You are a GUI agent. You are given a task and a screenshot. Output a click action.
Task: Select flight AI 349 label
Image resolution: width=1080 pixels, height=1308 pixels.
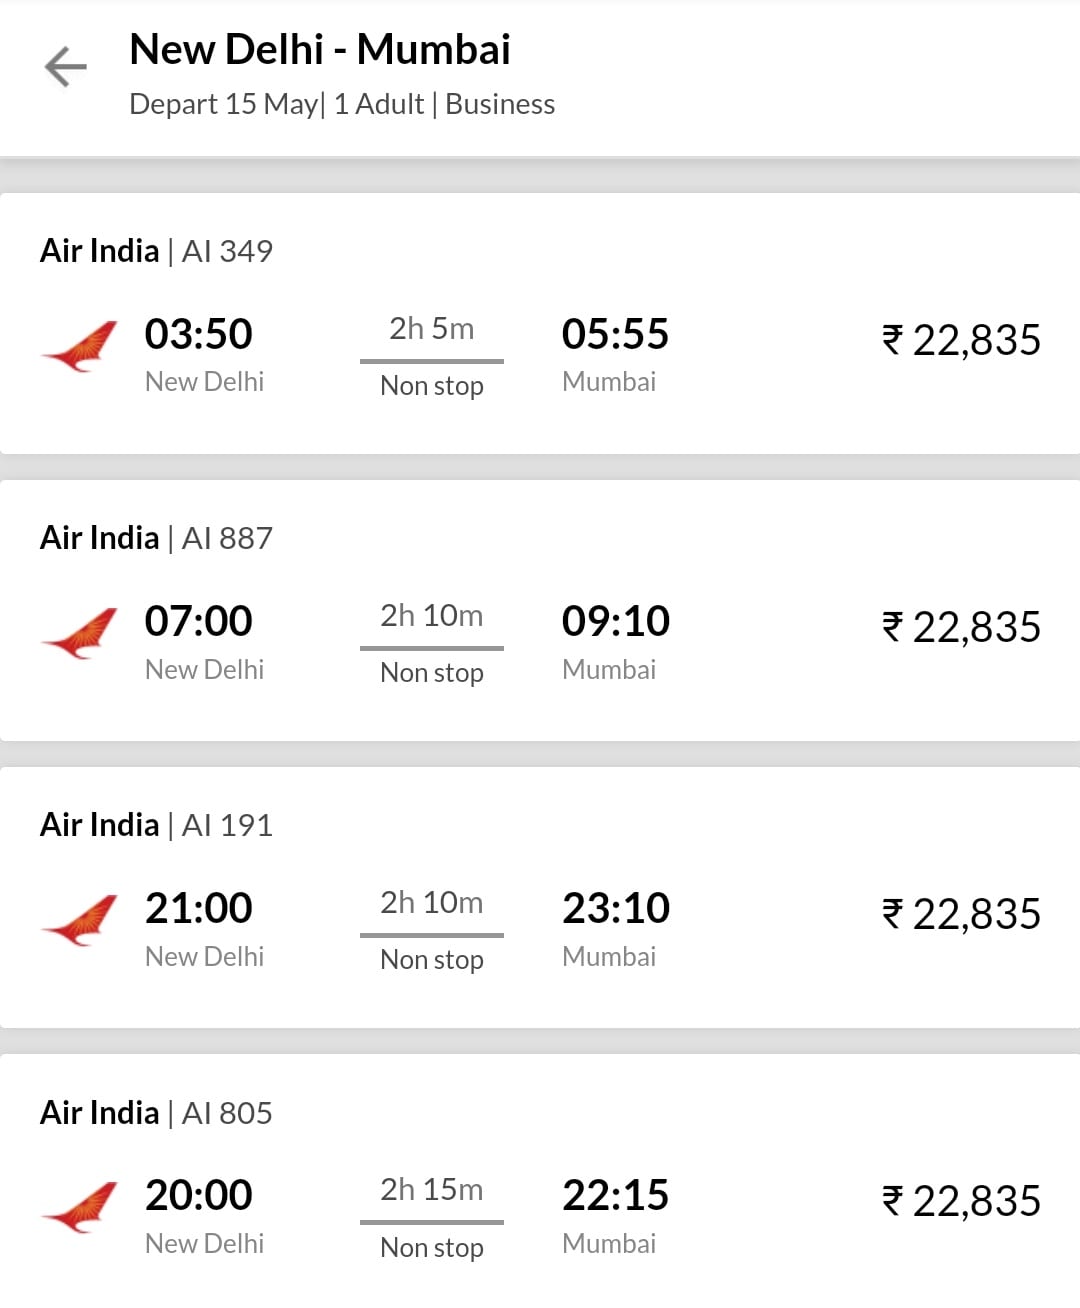156,251
